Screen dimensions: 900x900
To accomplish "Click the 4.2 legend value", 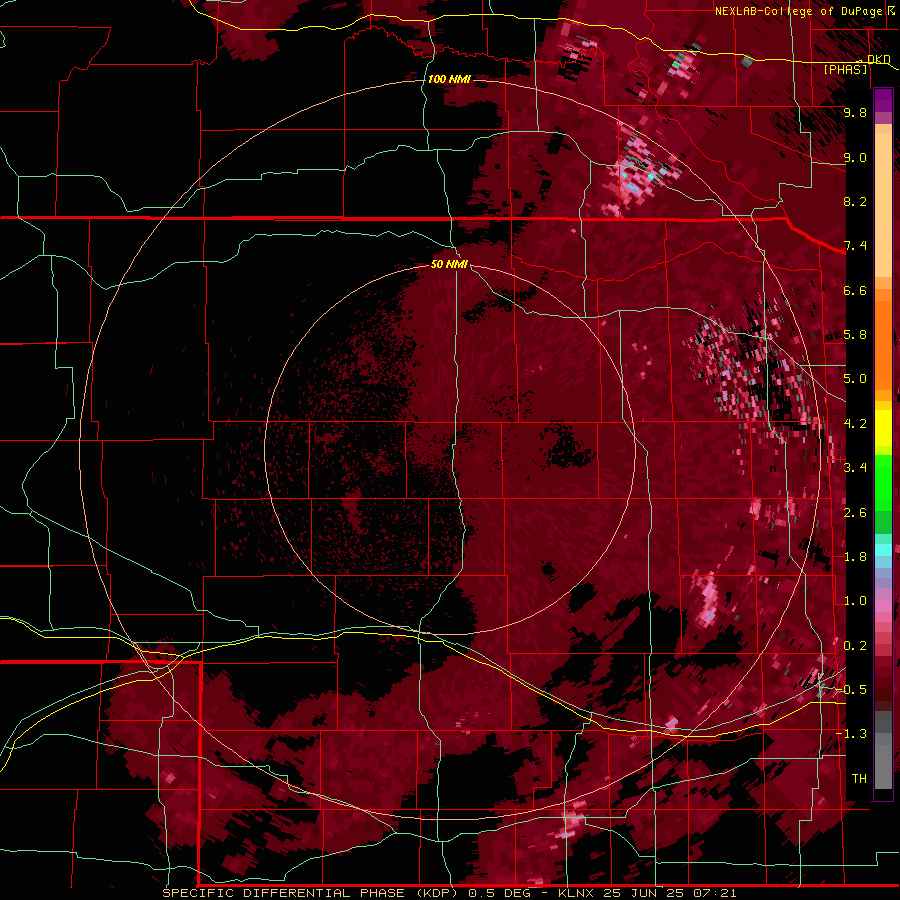I will pyautogui.click(x=855, y=424).
